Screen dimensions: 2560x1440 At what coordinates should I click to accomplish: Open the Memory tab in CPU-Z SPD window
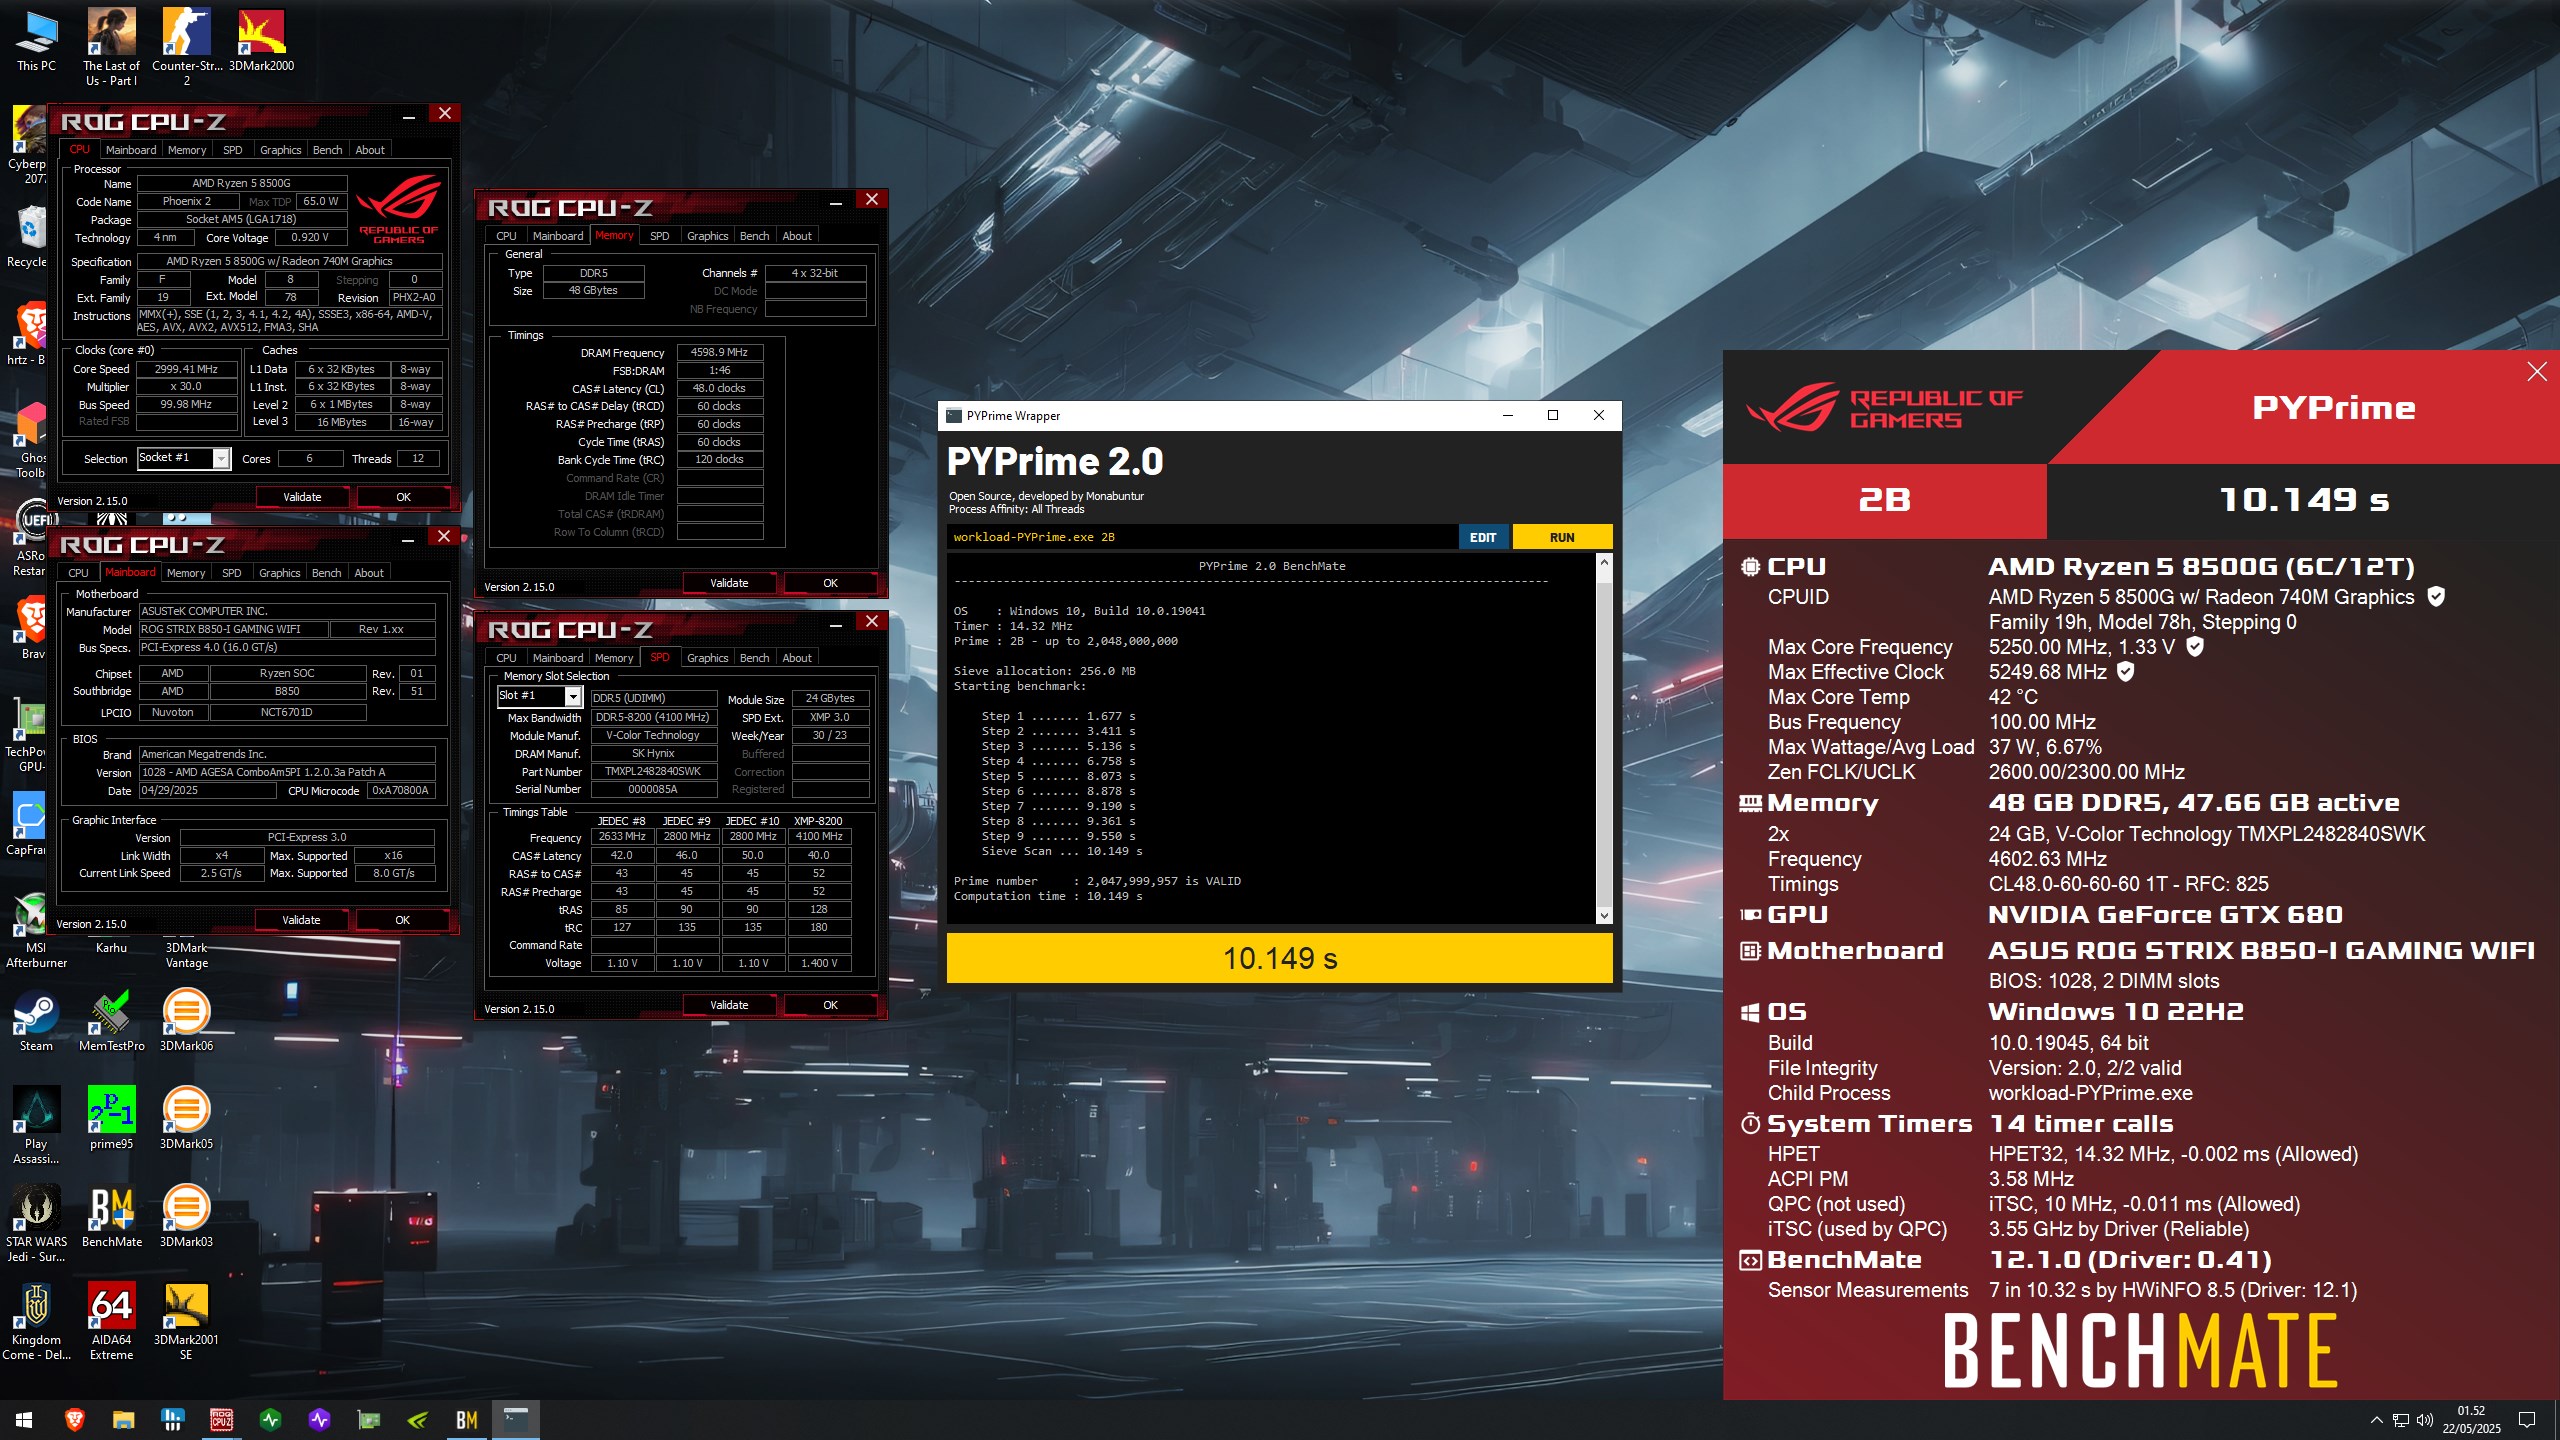(613, 658)
